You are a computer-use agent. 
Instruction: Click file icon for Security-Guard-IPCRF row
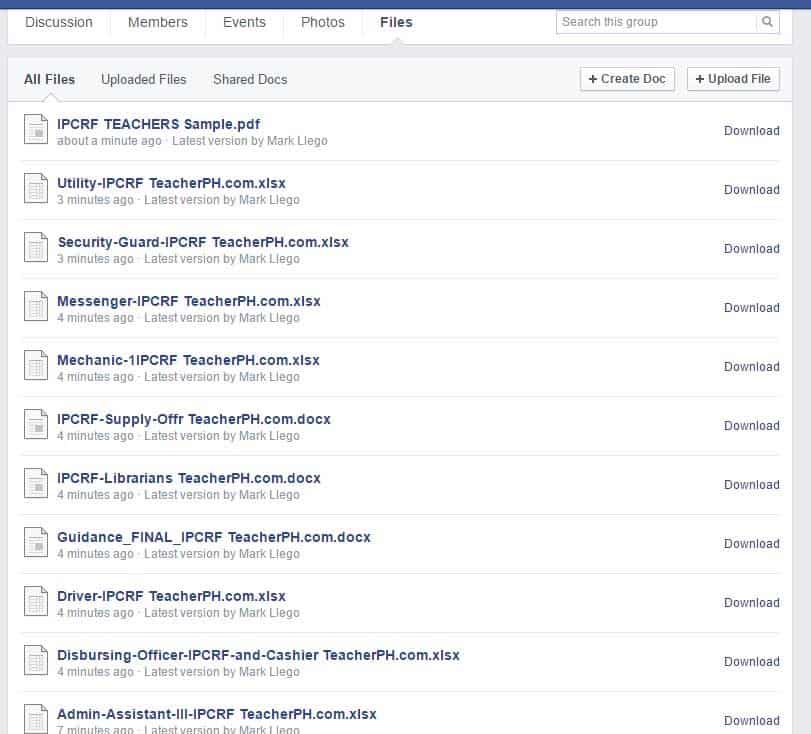(36, 247)
